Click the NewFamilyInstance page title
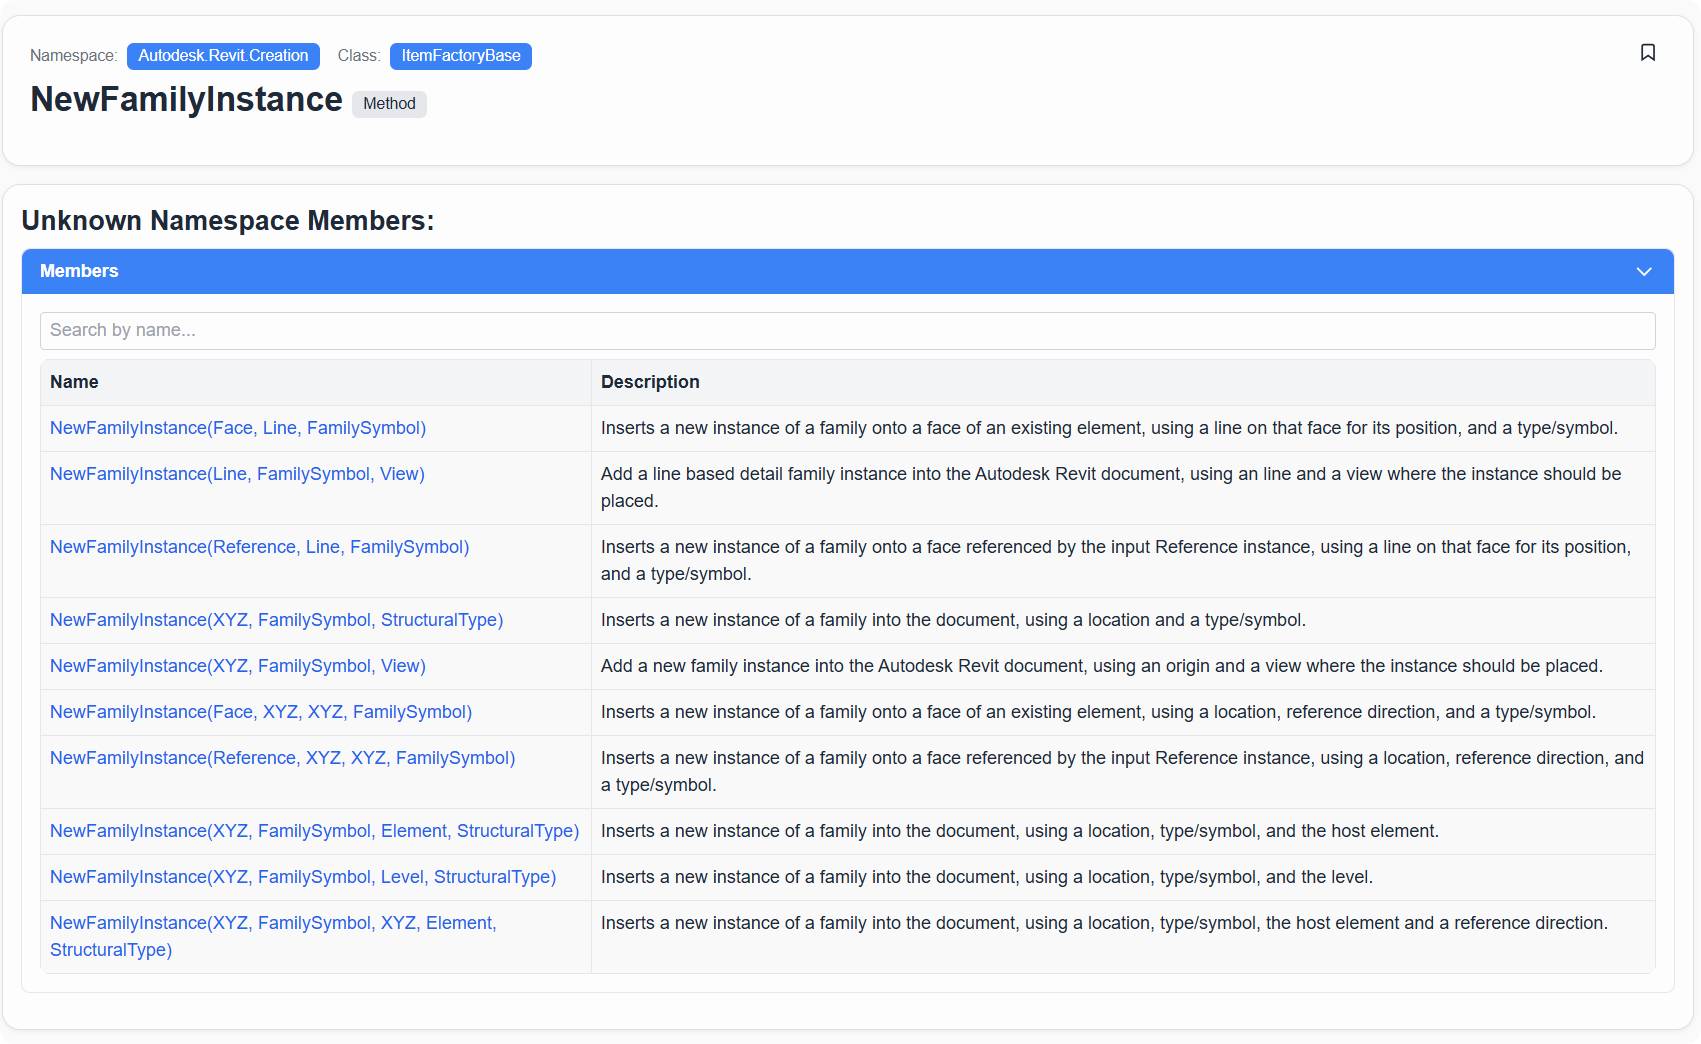The image size is (1701, 1044). point(186,100)
